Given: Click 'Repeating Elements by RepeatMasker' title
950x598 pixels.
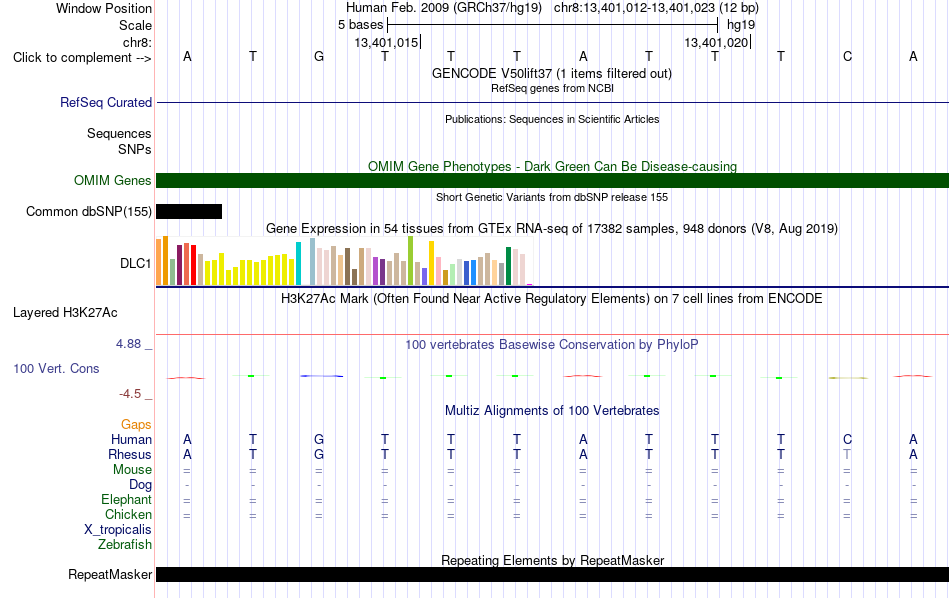Looking at the screenshot, I should (552, 560).
